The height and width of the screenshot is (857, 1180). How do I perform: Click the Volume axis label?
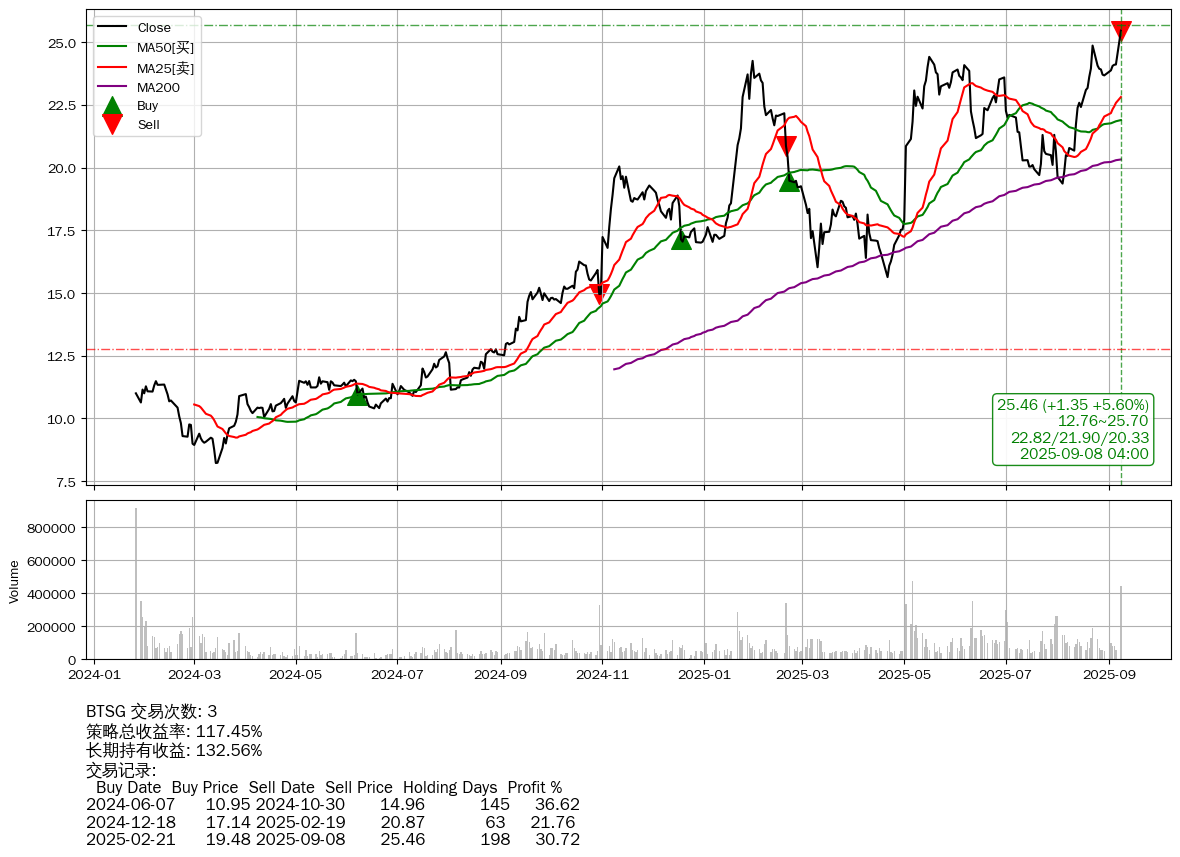[x=14, y=581]
